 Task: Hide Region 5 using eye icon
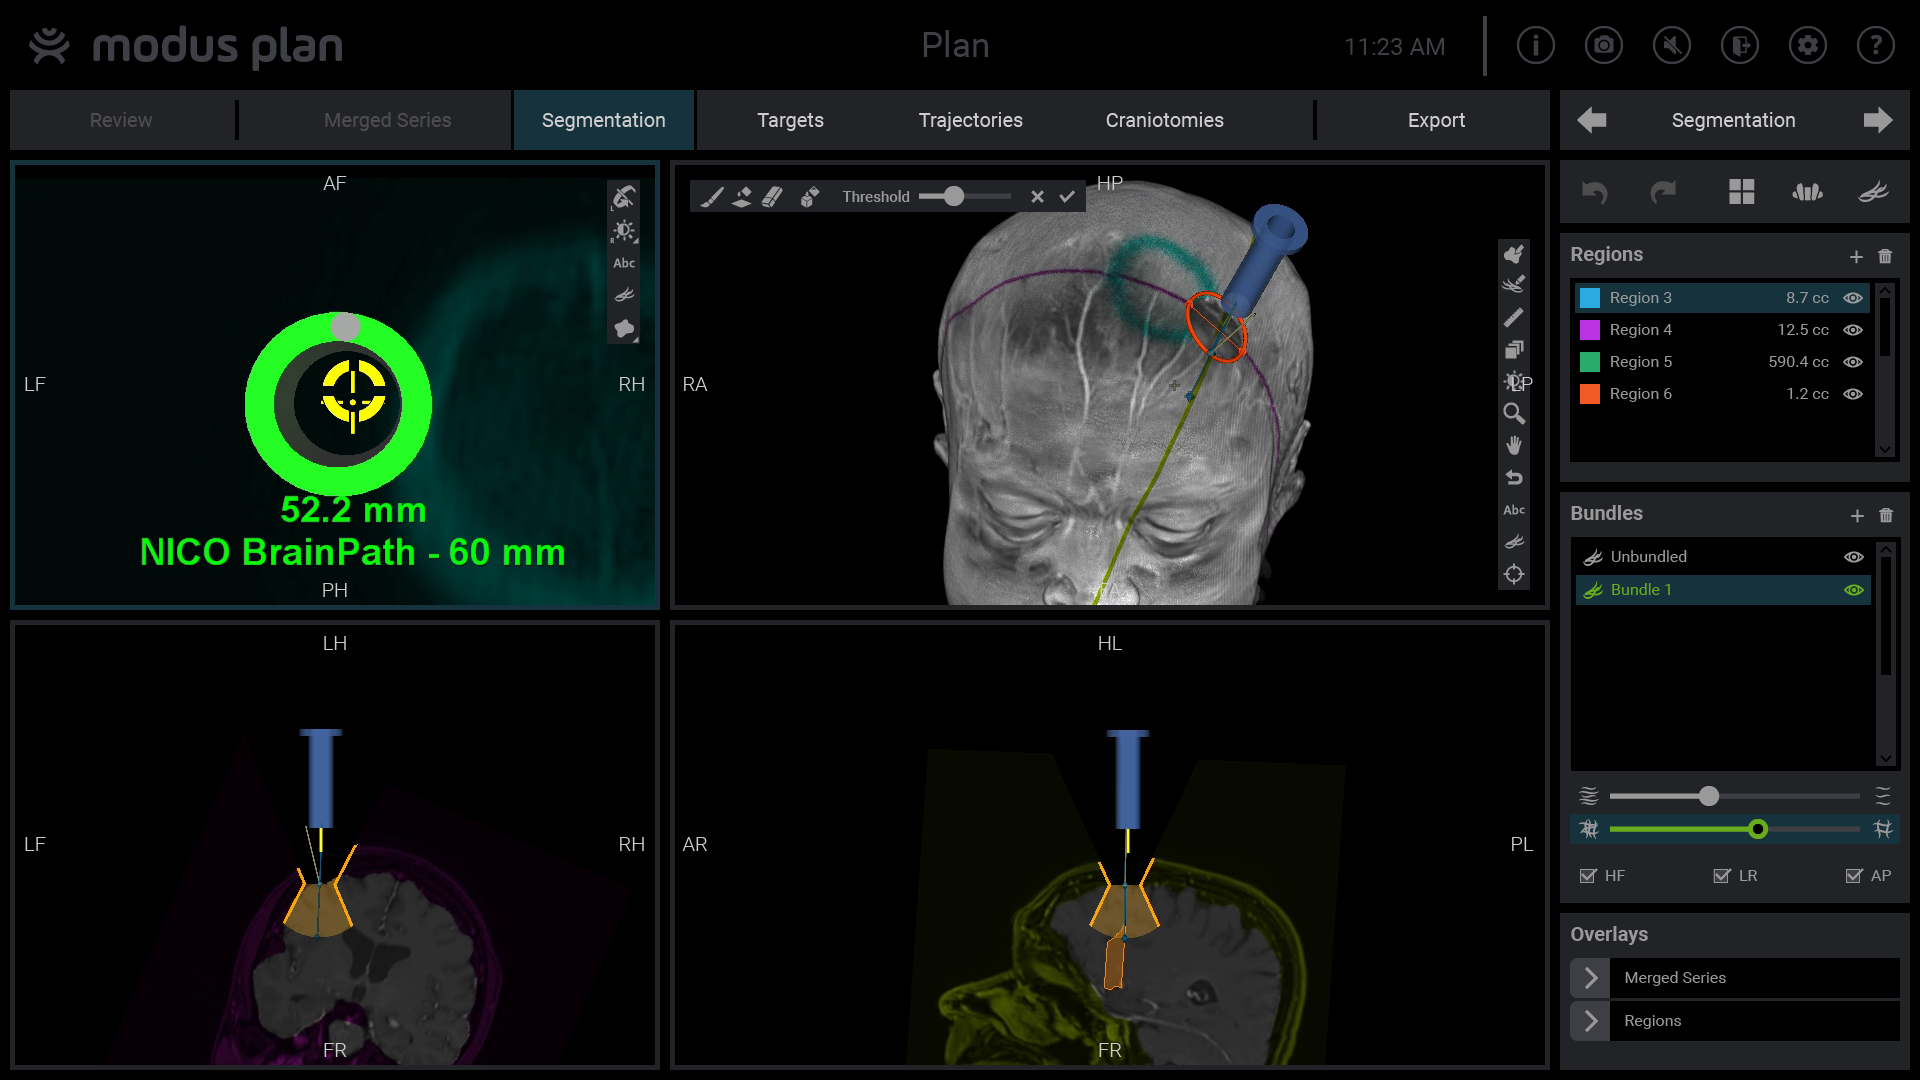(1853, 362)
